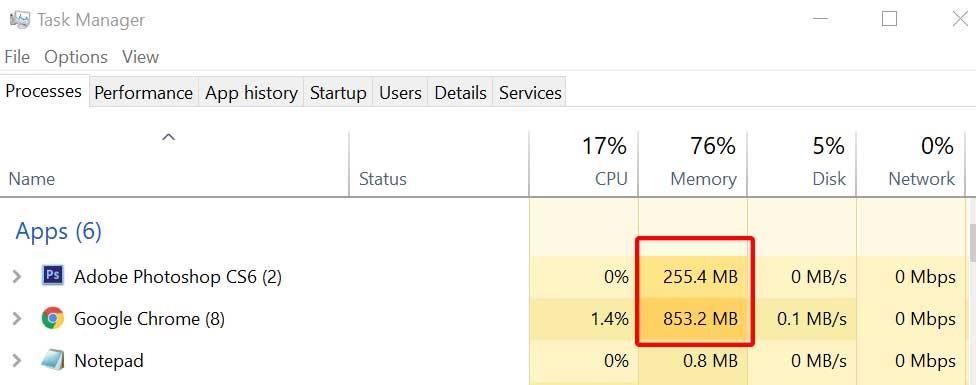Click the Google Chrome icon

pyautogui.click(x=53, y=318)
